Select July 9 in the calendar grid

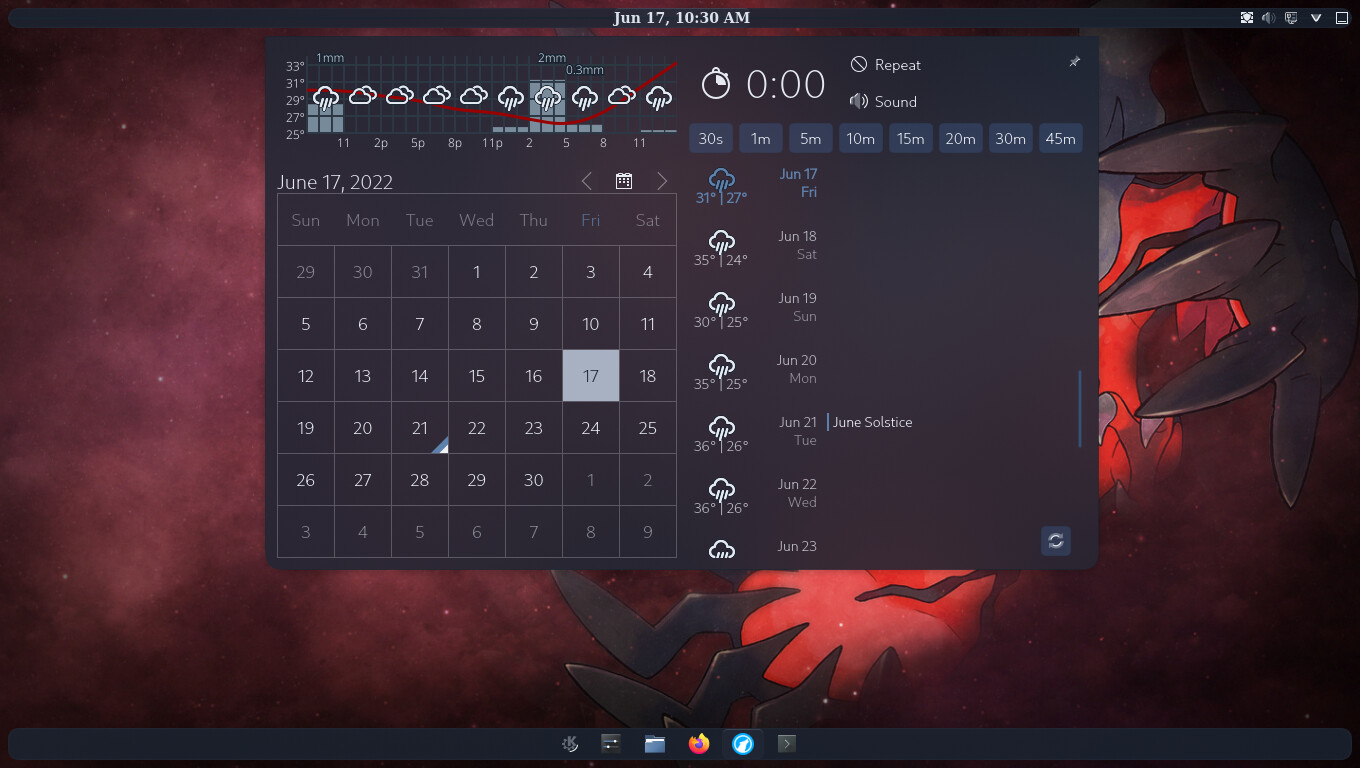[648, 532]
